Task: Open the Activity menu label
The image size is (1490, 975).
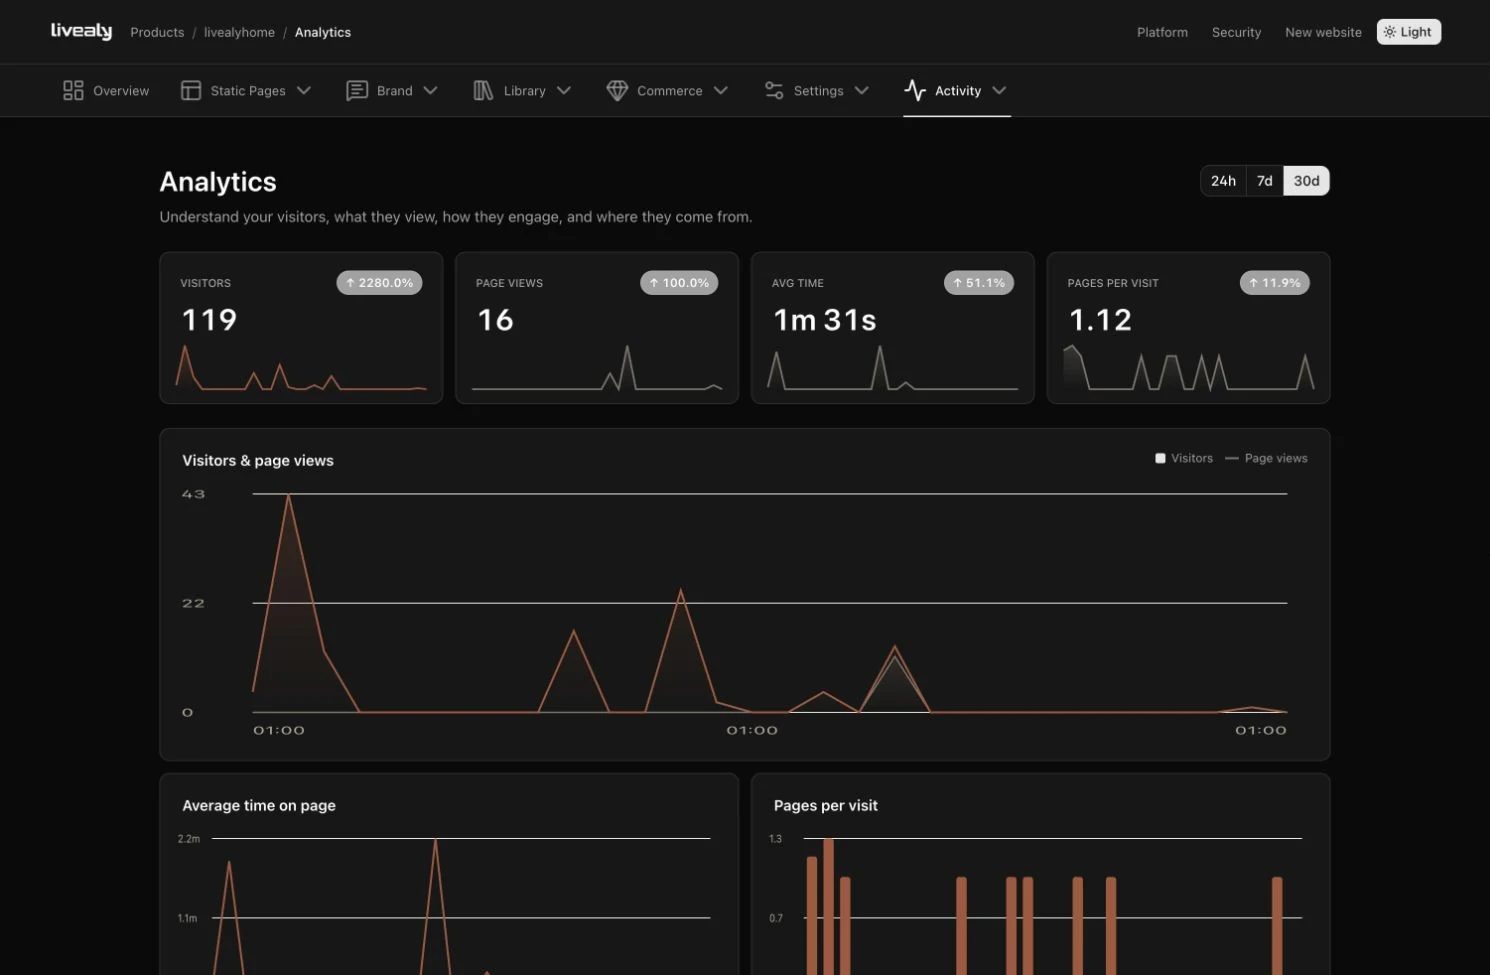Action: [958, 91]
